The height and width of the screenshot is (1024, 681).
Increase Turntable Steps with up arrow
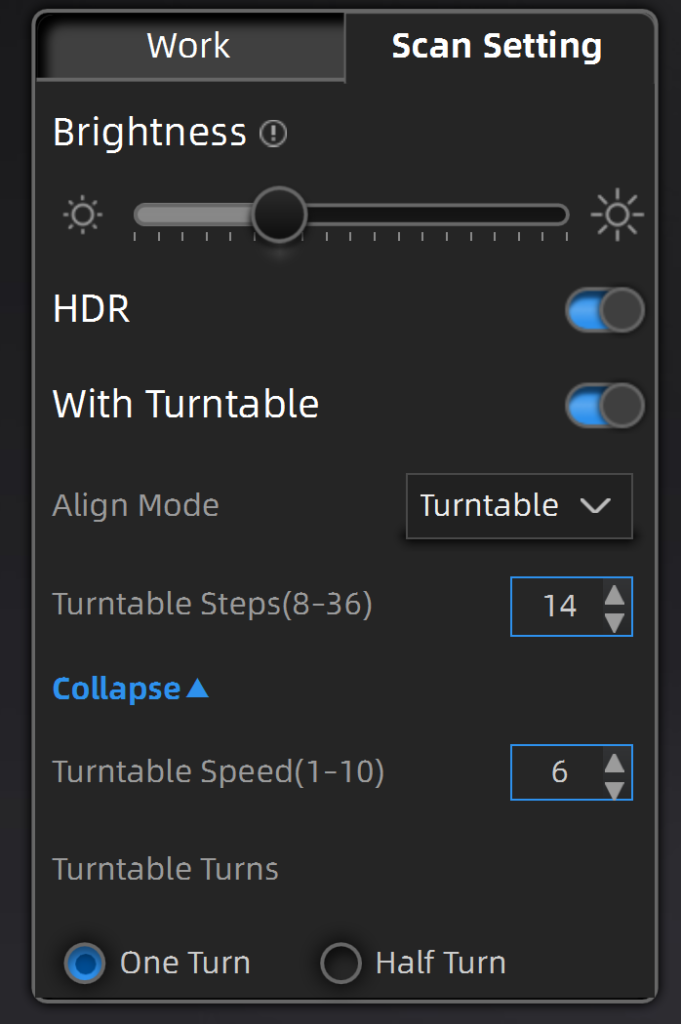pyautogui.click(x=614, y=594)
